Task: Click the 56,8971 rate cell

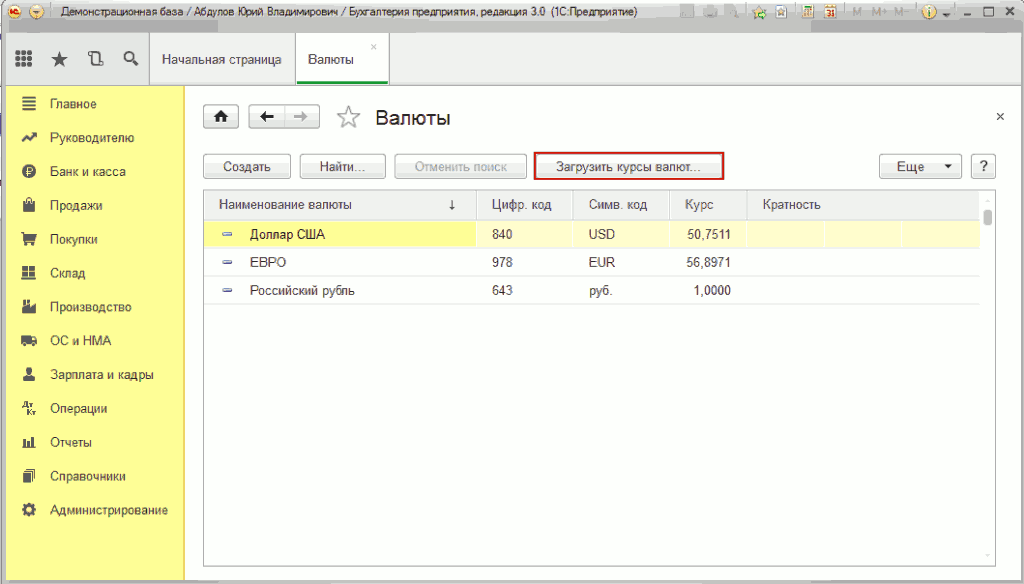Action: (x=708, y=262)
